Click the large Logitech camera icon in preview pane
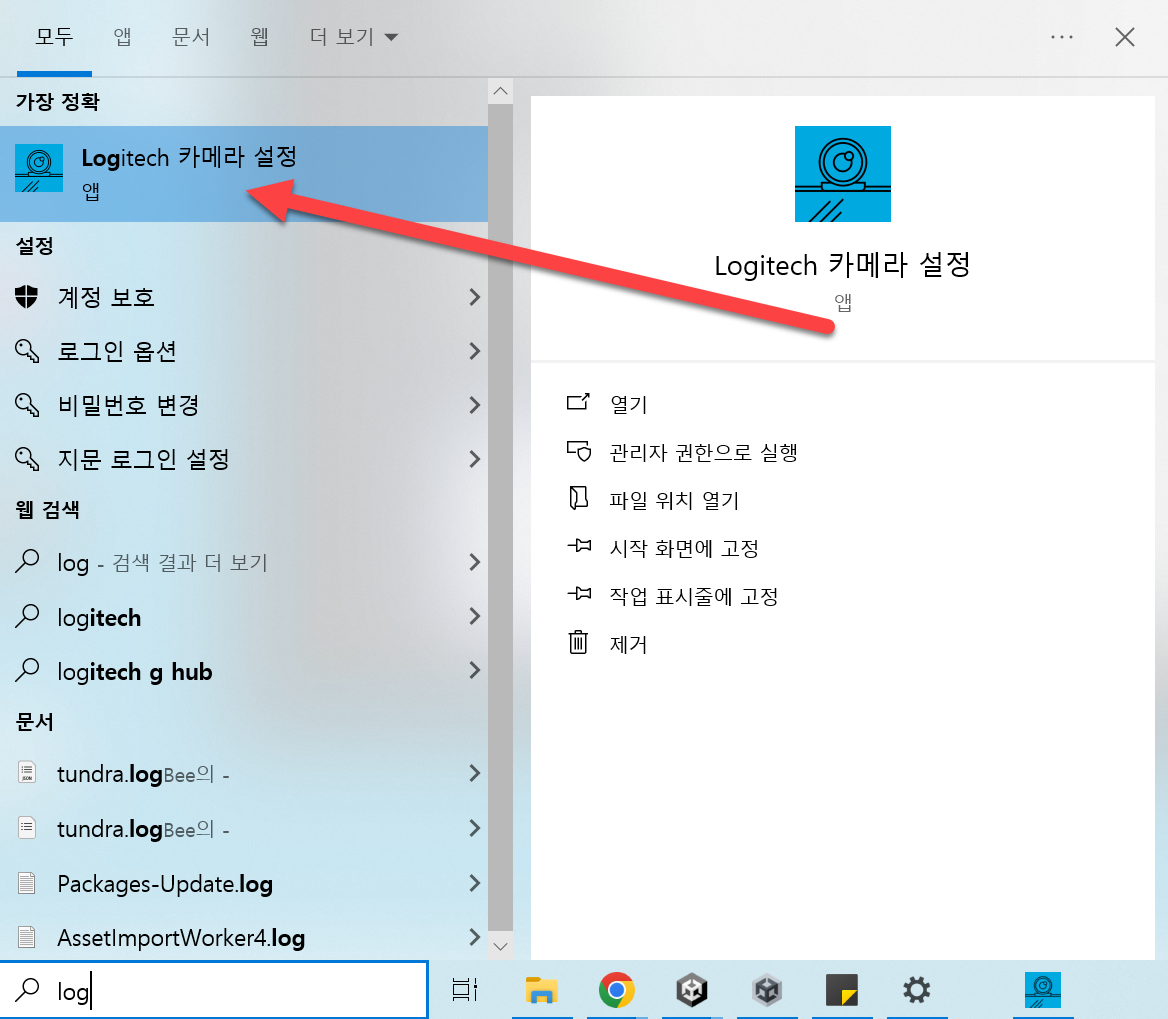Screen dimensions: 1168x1019 point(842,174)
